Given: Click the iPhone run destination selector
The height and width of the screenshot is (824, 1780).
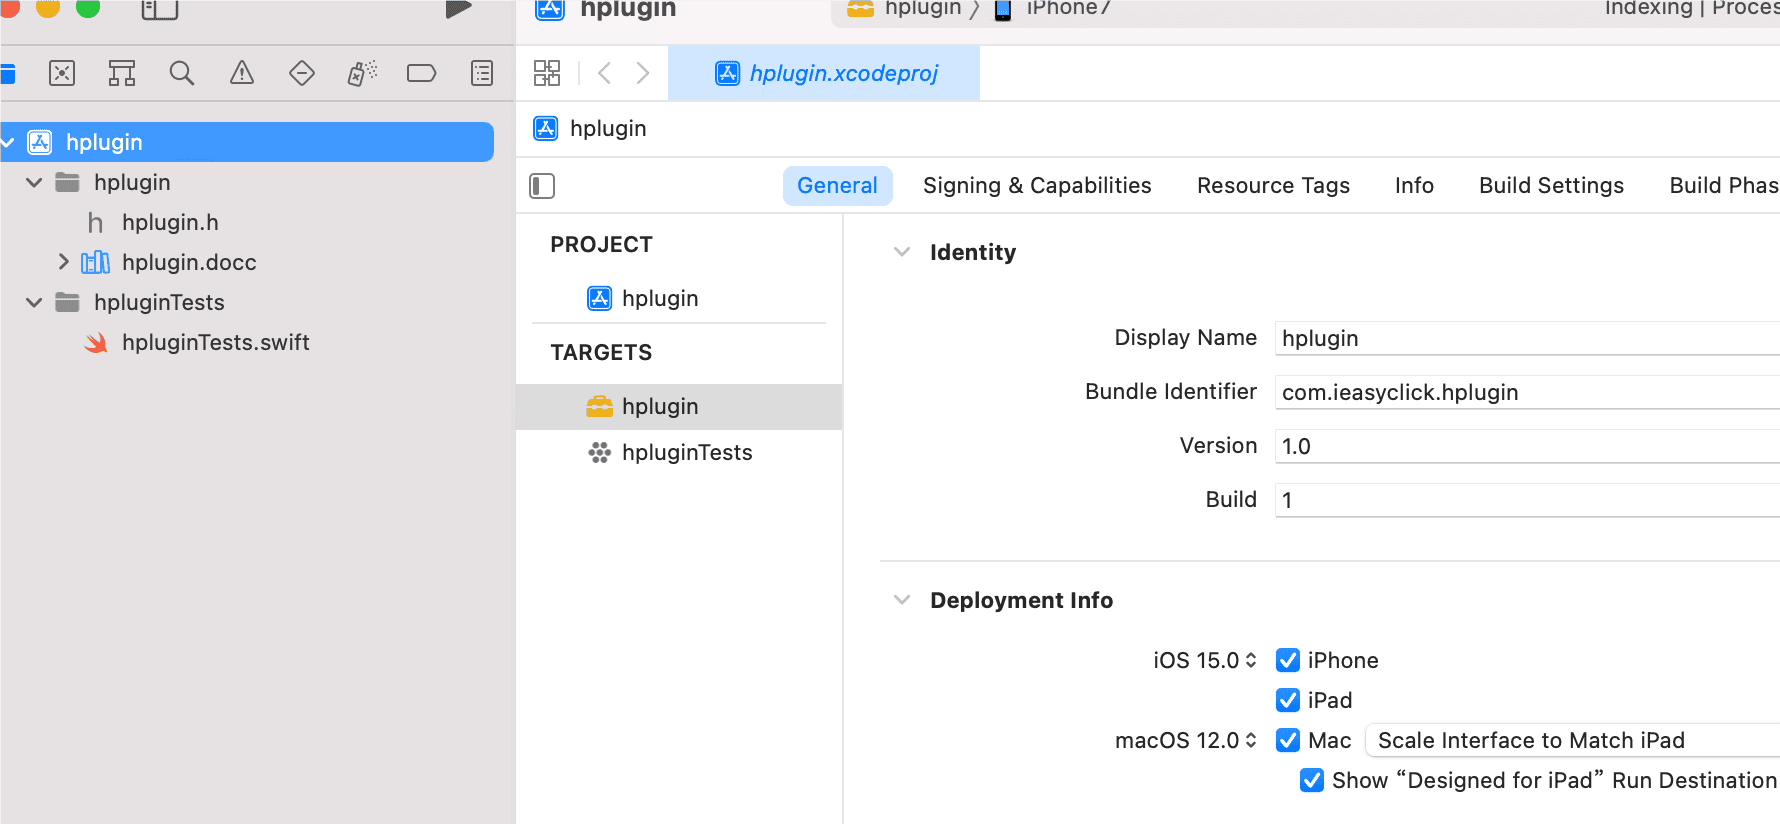Looking at the screenshot, I should (1052, 9).
